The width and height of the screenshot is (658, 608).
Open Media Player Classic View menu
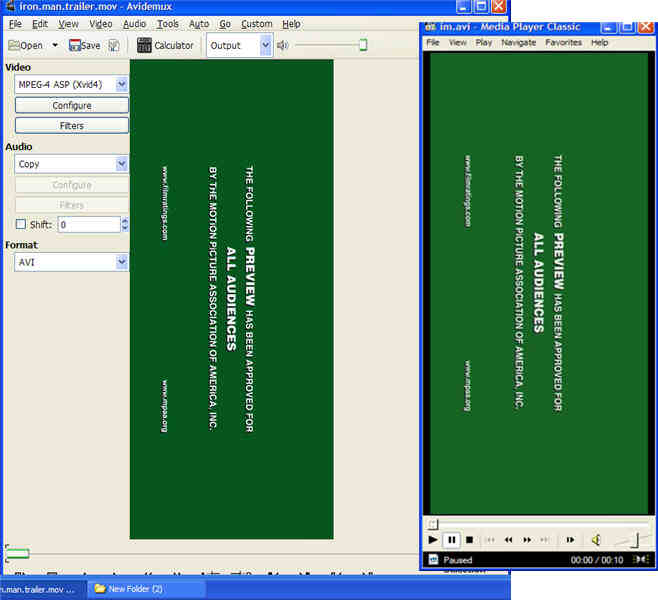[x=457, y=42]
